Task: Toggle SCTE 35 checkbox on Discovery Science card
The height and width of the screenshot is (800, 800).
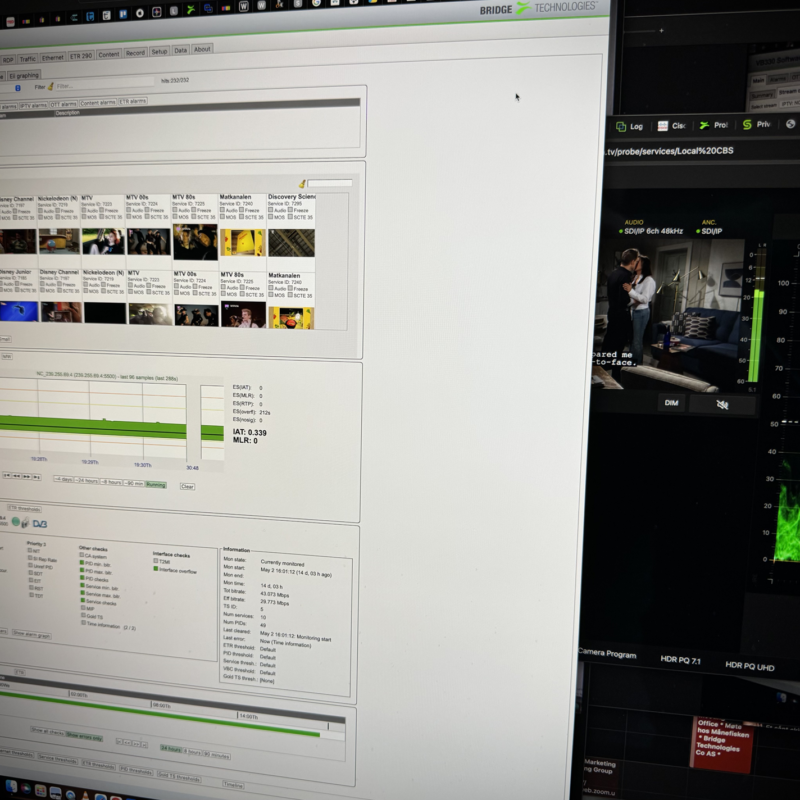Action: coord(290,216)
